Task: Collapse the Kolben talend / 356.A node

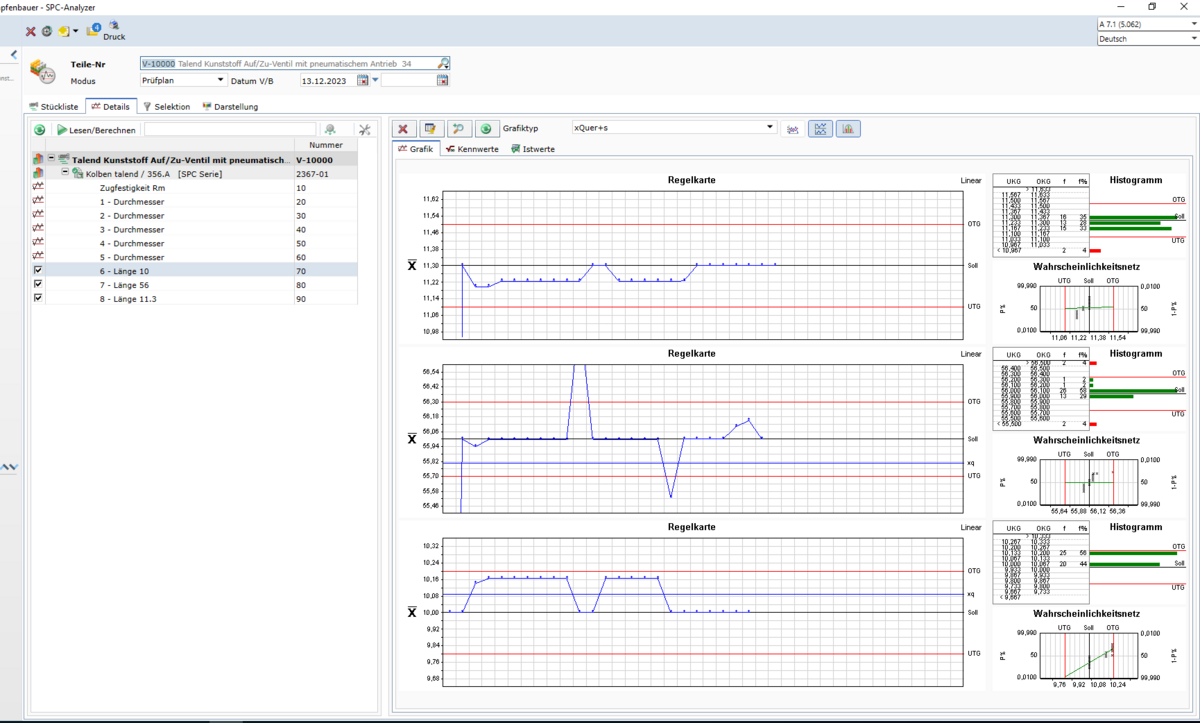Action: (65, 173)
